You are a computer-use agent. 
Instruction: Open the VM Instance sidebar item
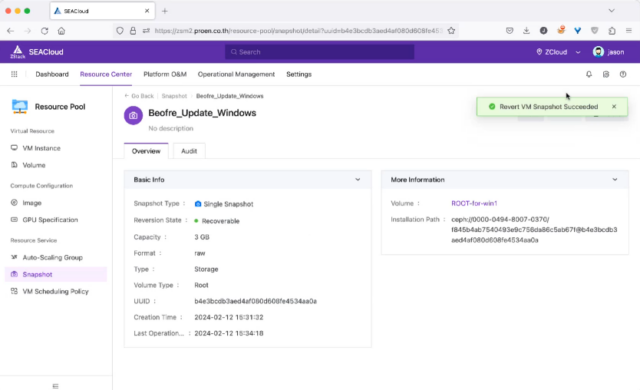(x=56, y=148)
